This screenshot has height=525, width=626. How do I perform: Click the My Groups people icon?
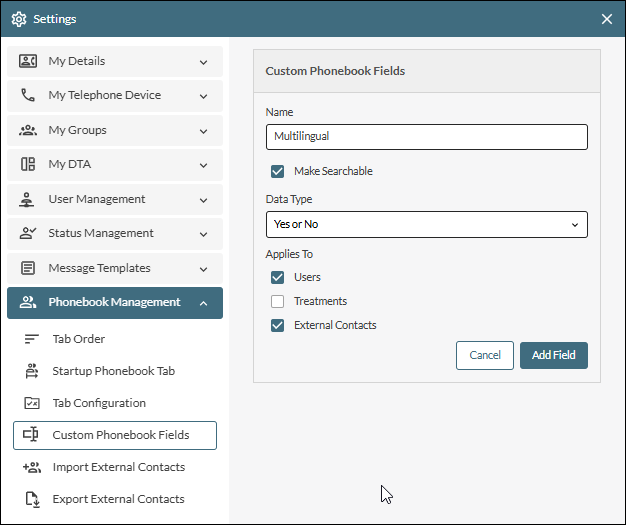(x=28, y=130)
